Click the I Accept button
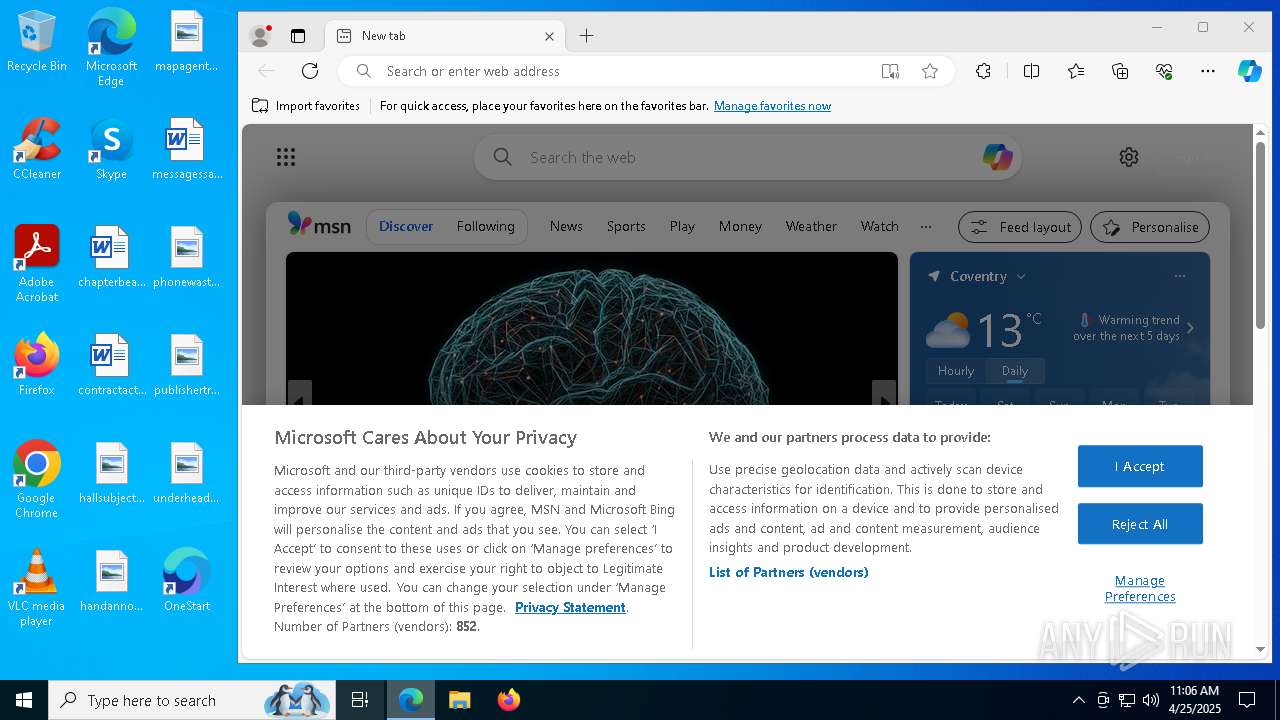Image resolution: width=1280 pixels, height=720 pixels. click(x=1140, y=466)
